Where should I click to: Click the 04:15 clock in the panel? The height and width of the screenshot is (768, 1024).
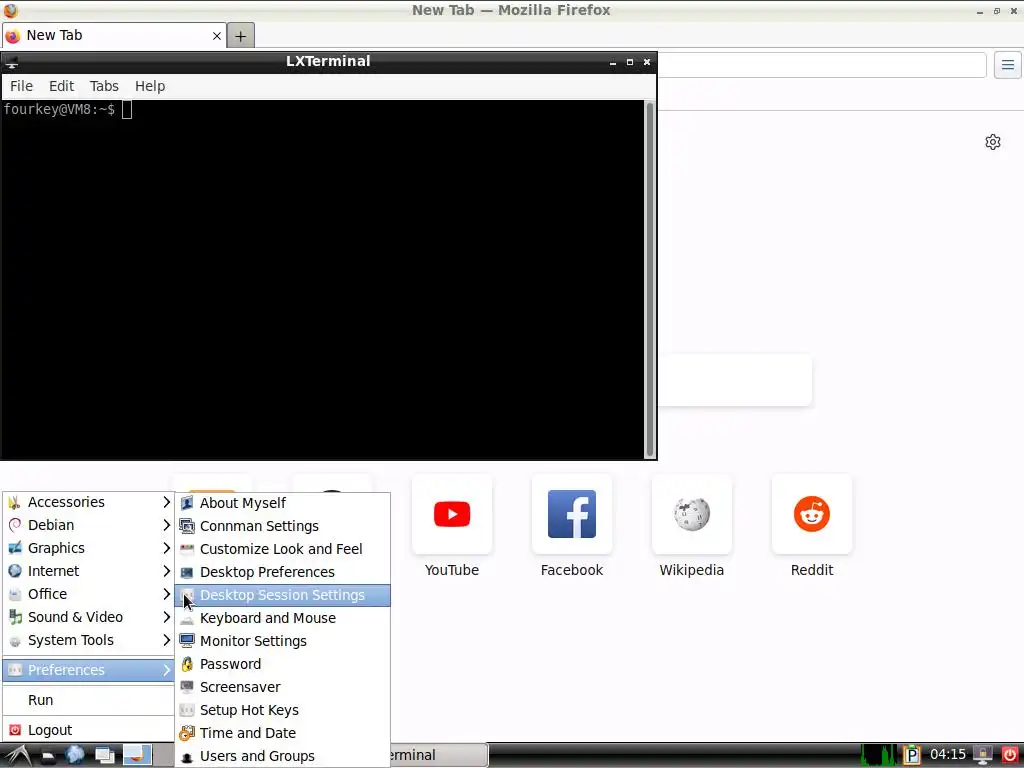[948, 755]
